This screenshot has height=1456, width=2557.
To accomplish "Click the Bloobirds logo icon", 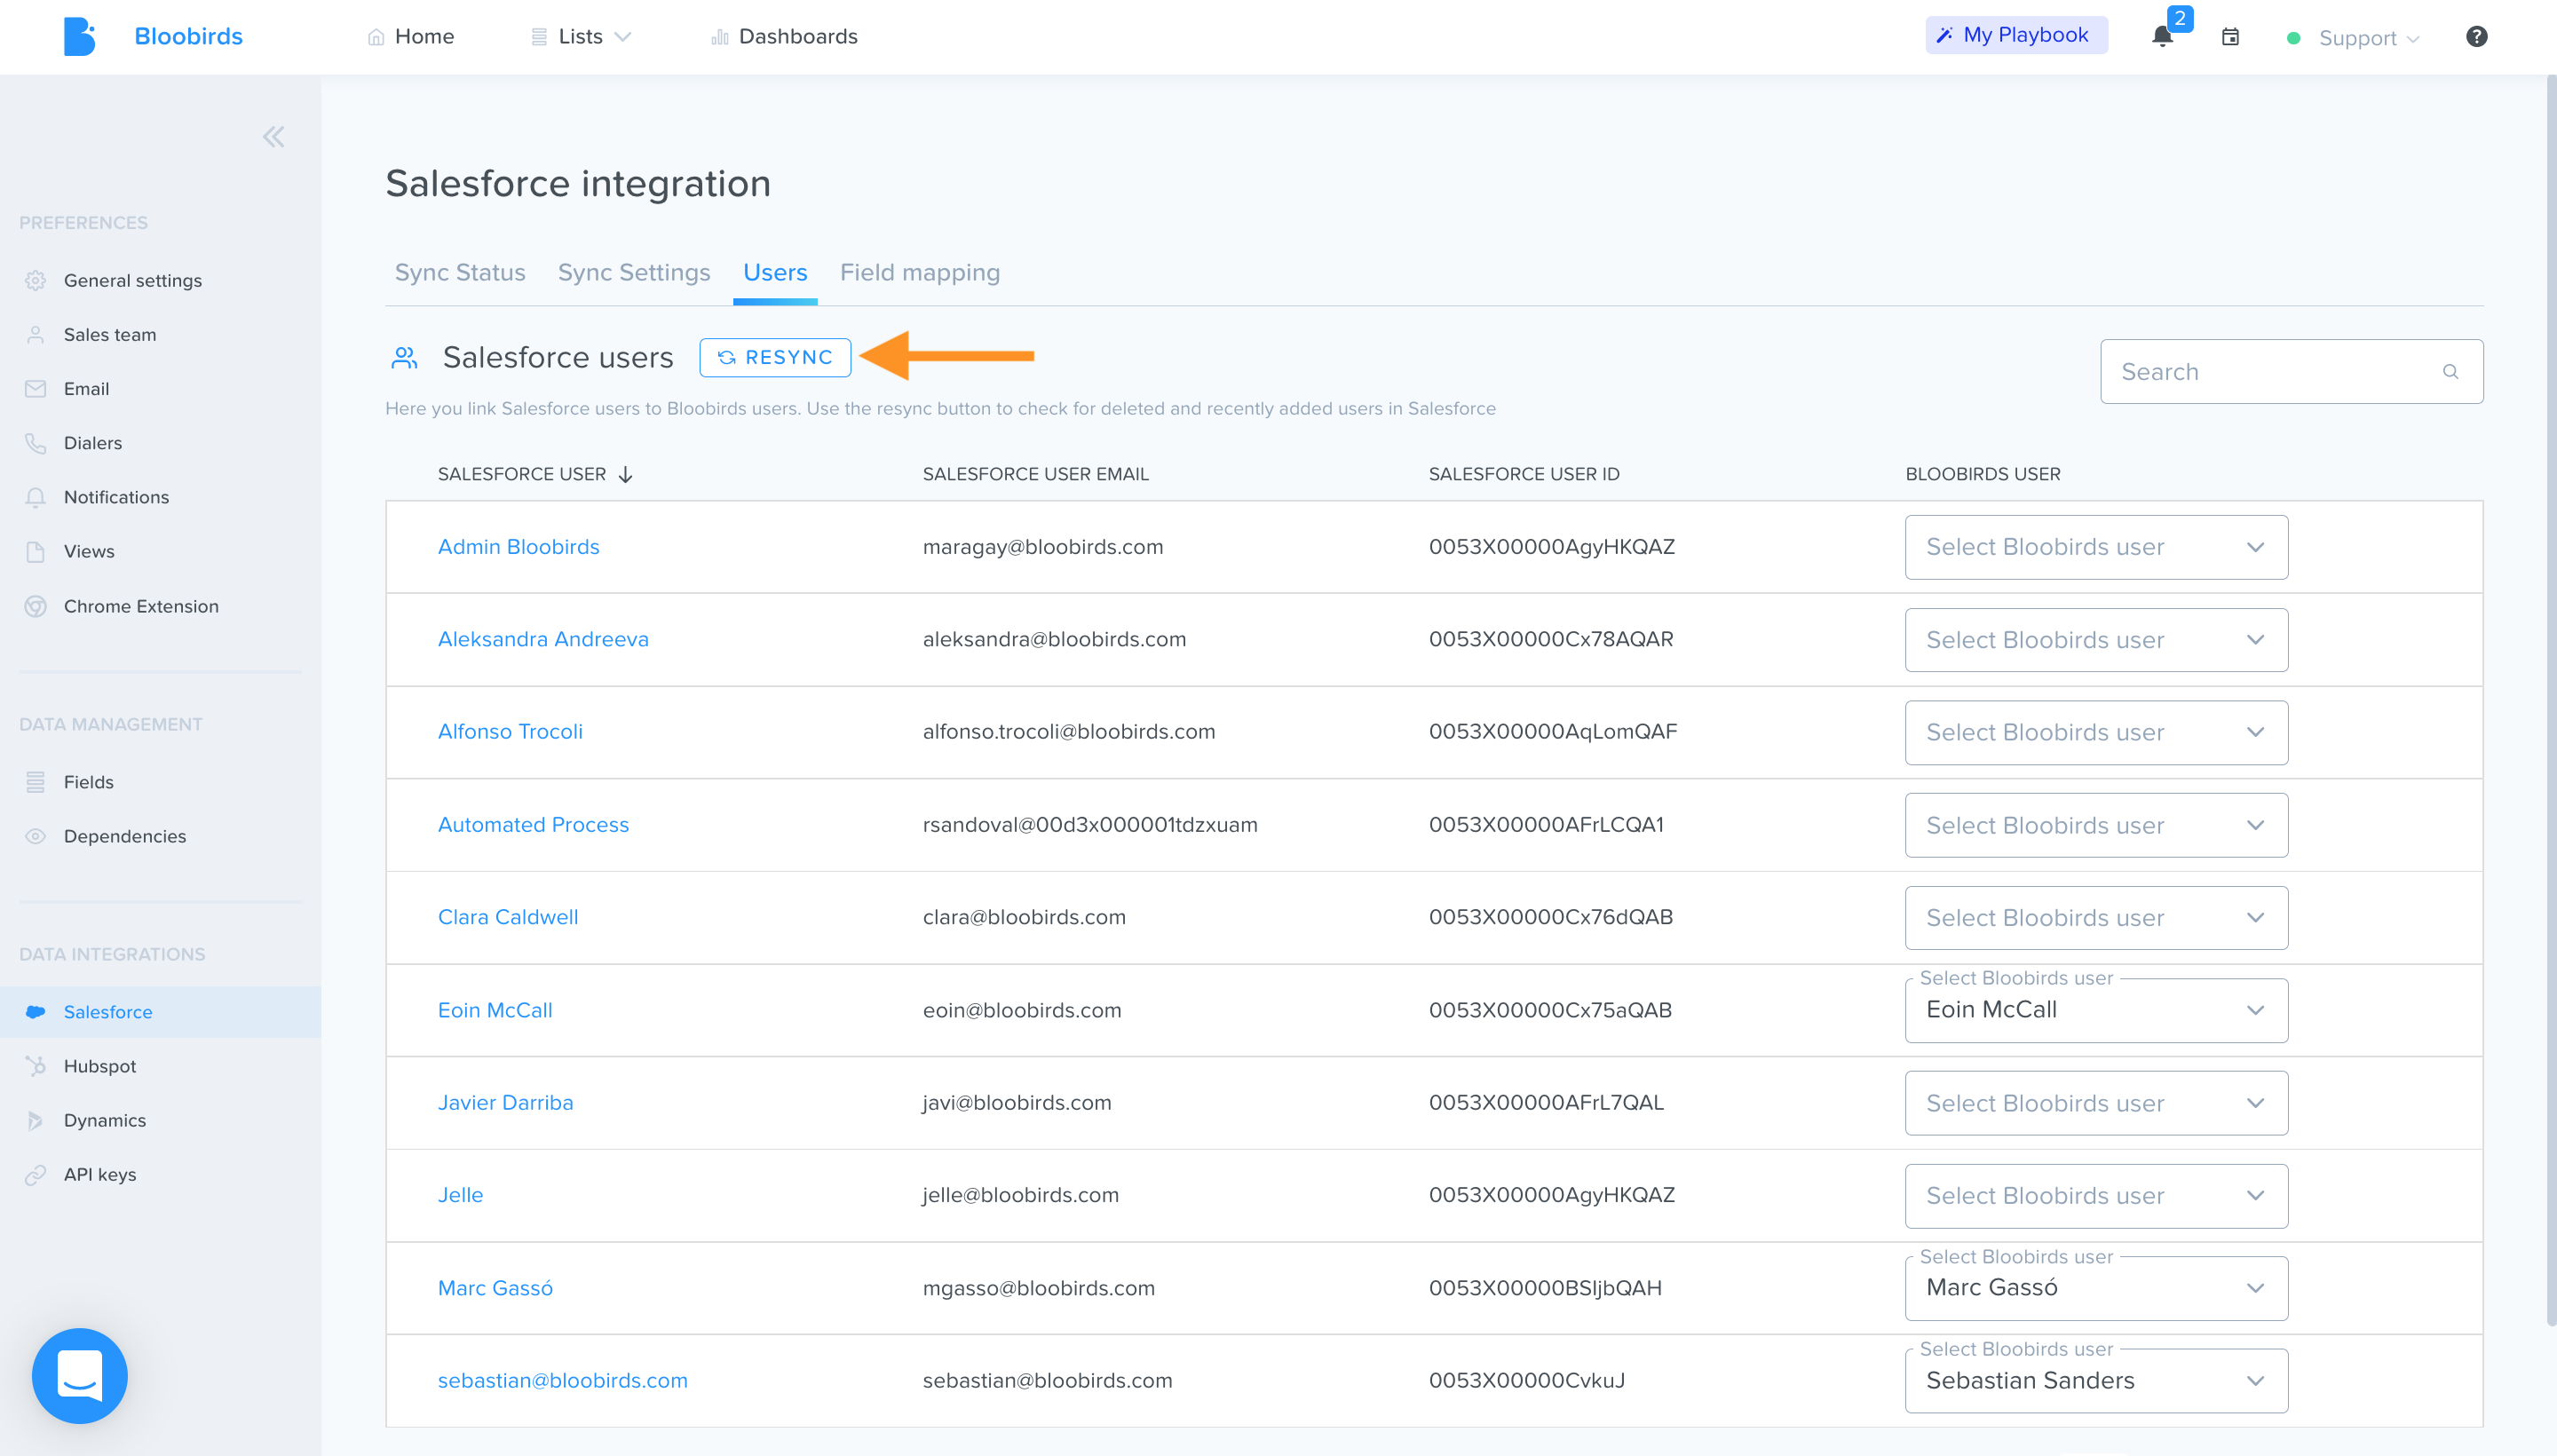I will point(79,37).
